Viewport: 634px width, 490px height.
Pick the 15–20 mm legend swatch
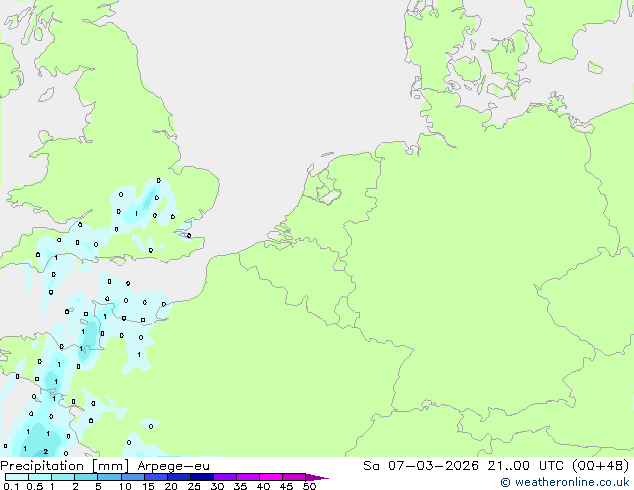155,477
